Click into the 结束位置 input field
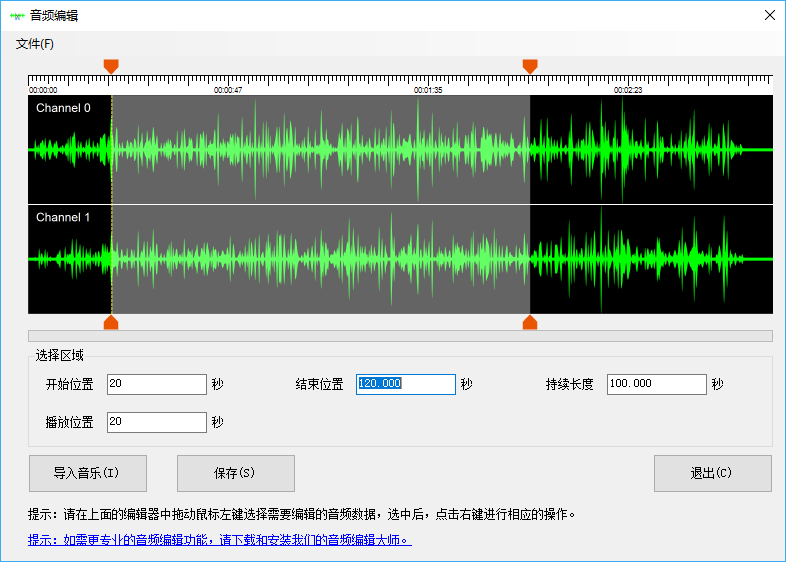This screenshot has width=786, height=562. 405,384
